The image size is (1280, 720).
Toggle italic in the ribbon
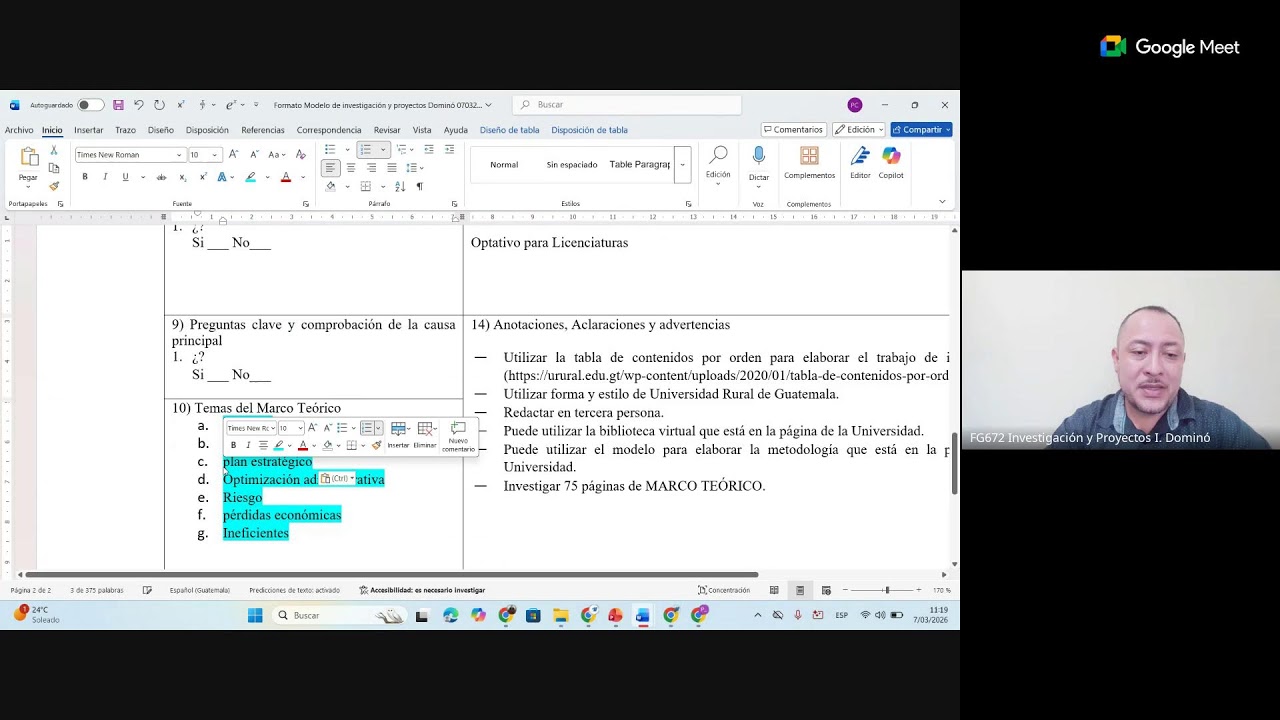click(x=105, y=177)
